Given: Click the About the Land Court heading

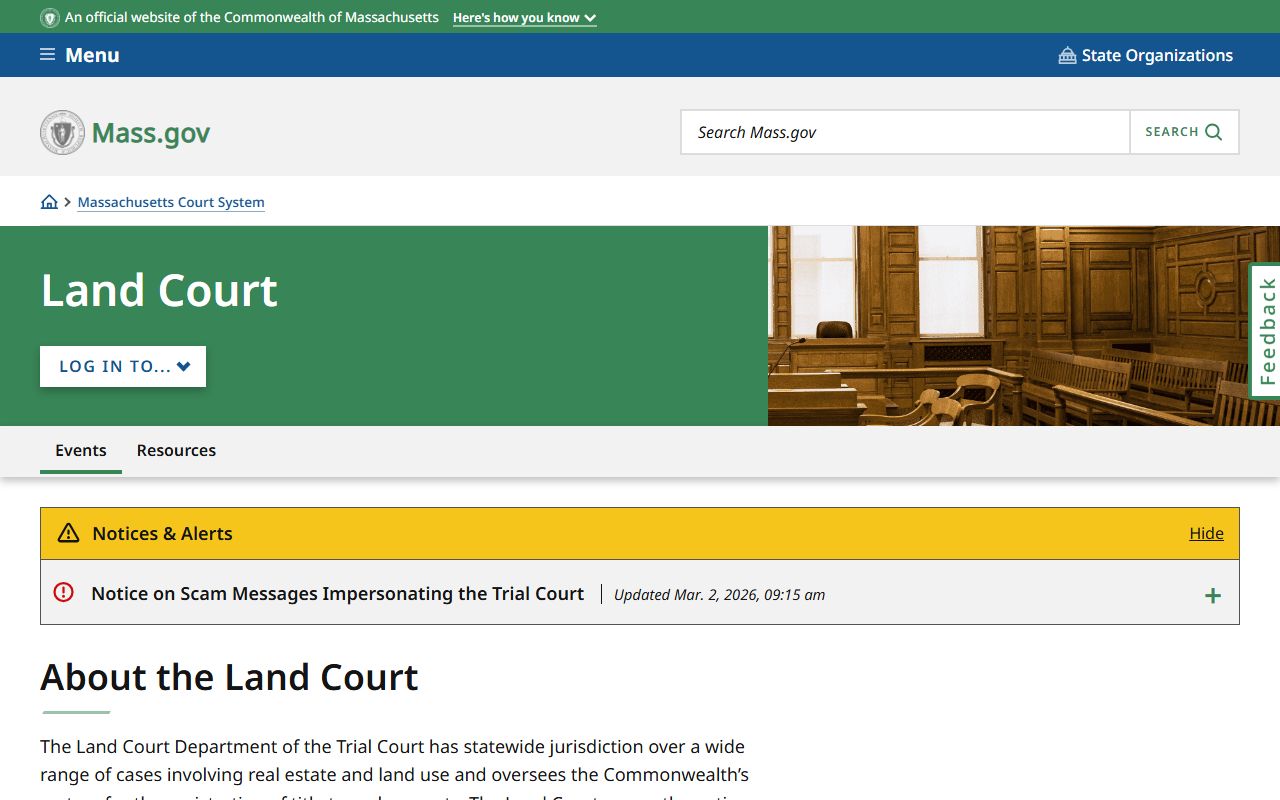Looking at the screenshot, I should coord(229,677).
